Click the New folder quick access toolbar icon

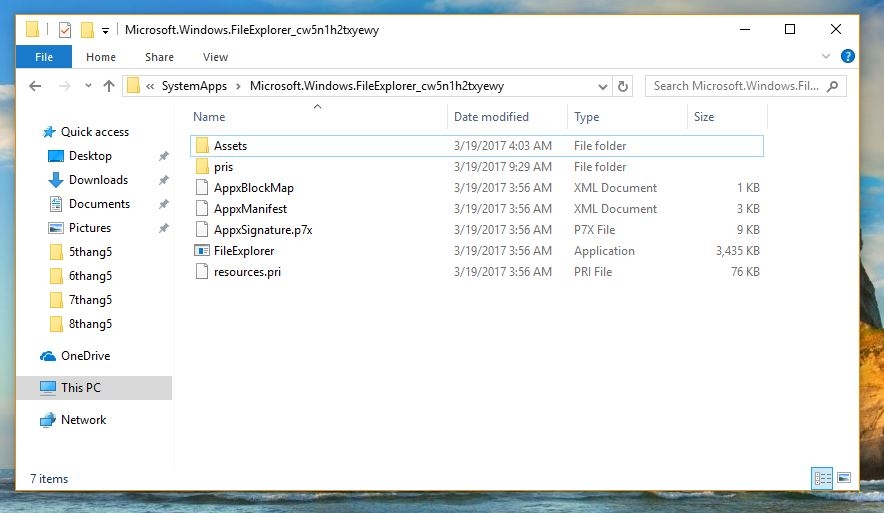tap(87, 30)
